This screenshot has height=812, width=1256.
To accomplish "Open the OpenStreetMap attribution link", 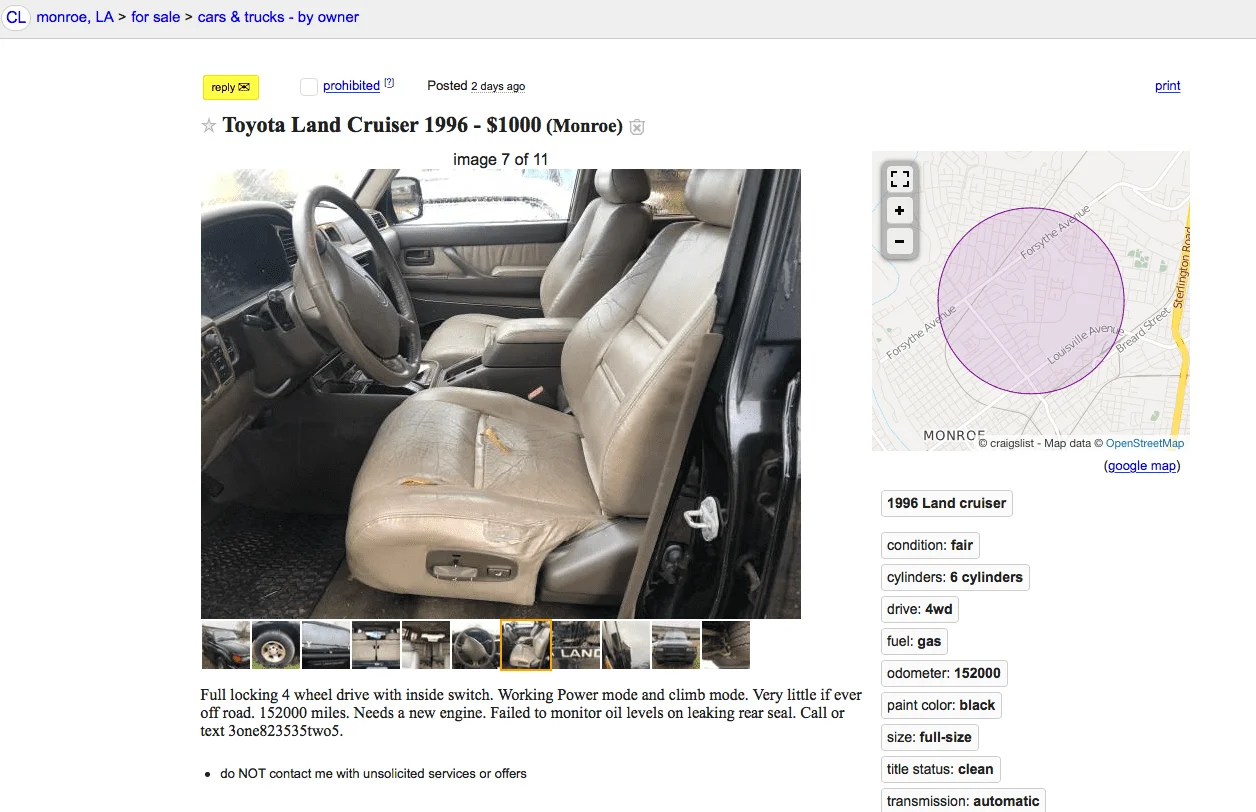I will click(1144, 443).
